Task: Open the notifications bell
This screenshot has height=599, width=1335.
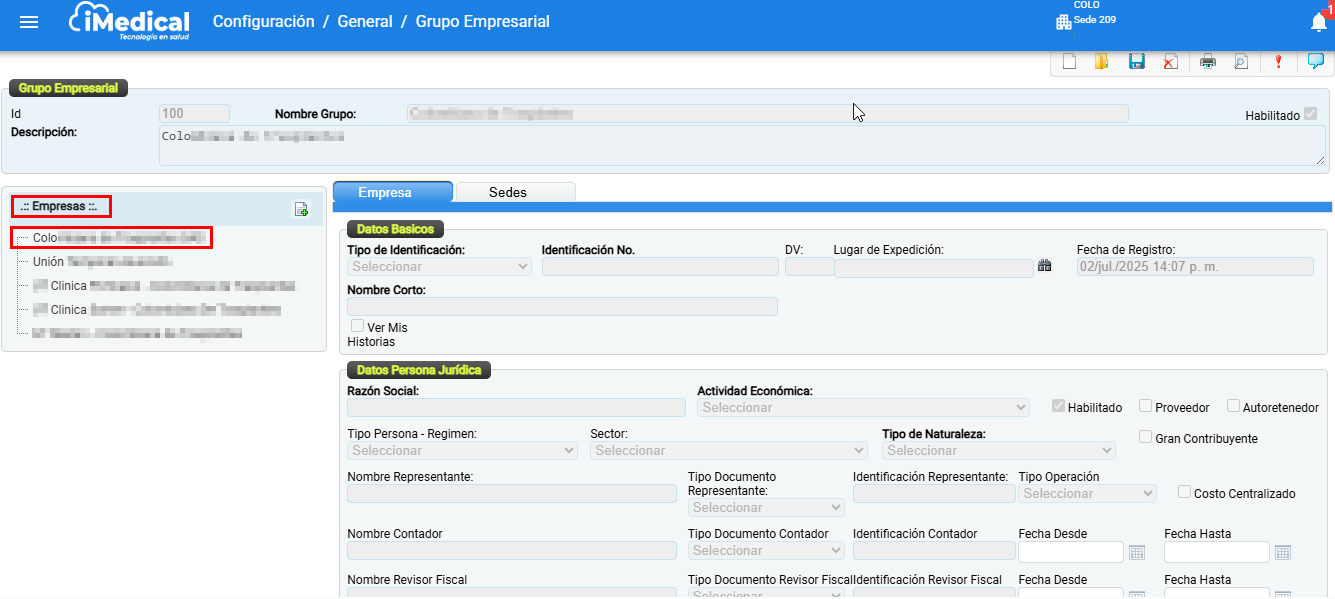Action: [x=1318, y=22]
